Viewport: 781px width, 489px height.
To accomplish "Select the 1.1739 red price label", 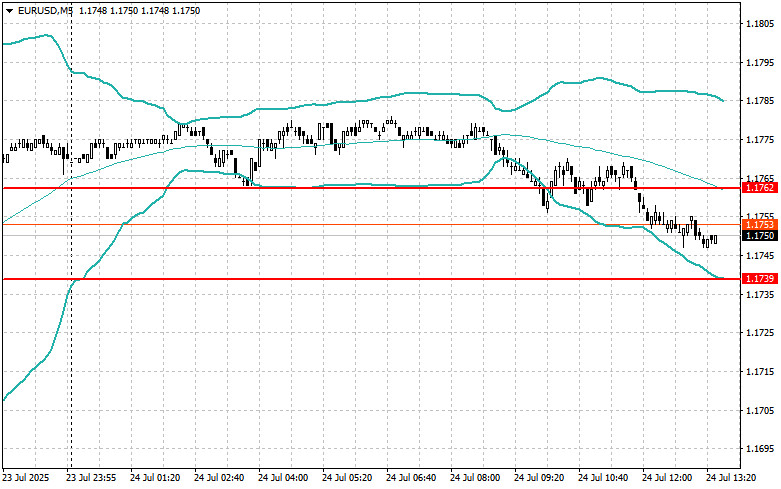I will pos(759,278).
